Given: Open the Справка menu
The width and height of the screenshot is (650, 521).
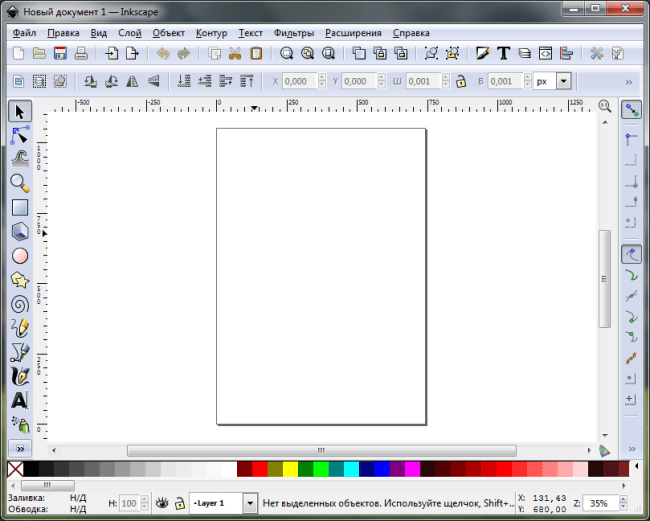Looking at the screenshot, I should (411, 33).
